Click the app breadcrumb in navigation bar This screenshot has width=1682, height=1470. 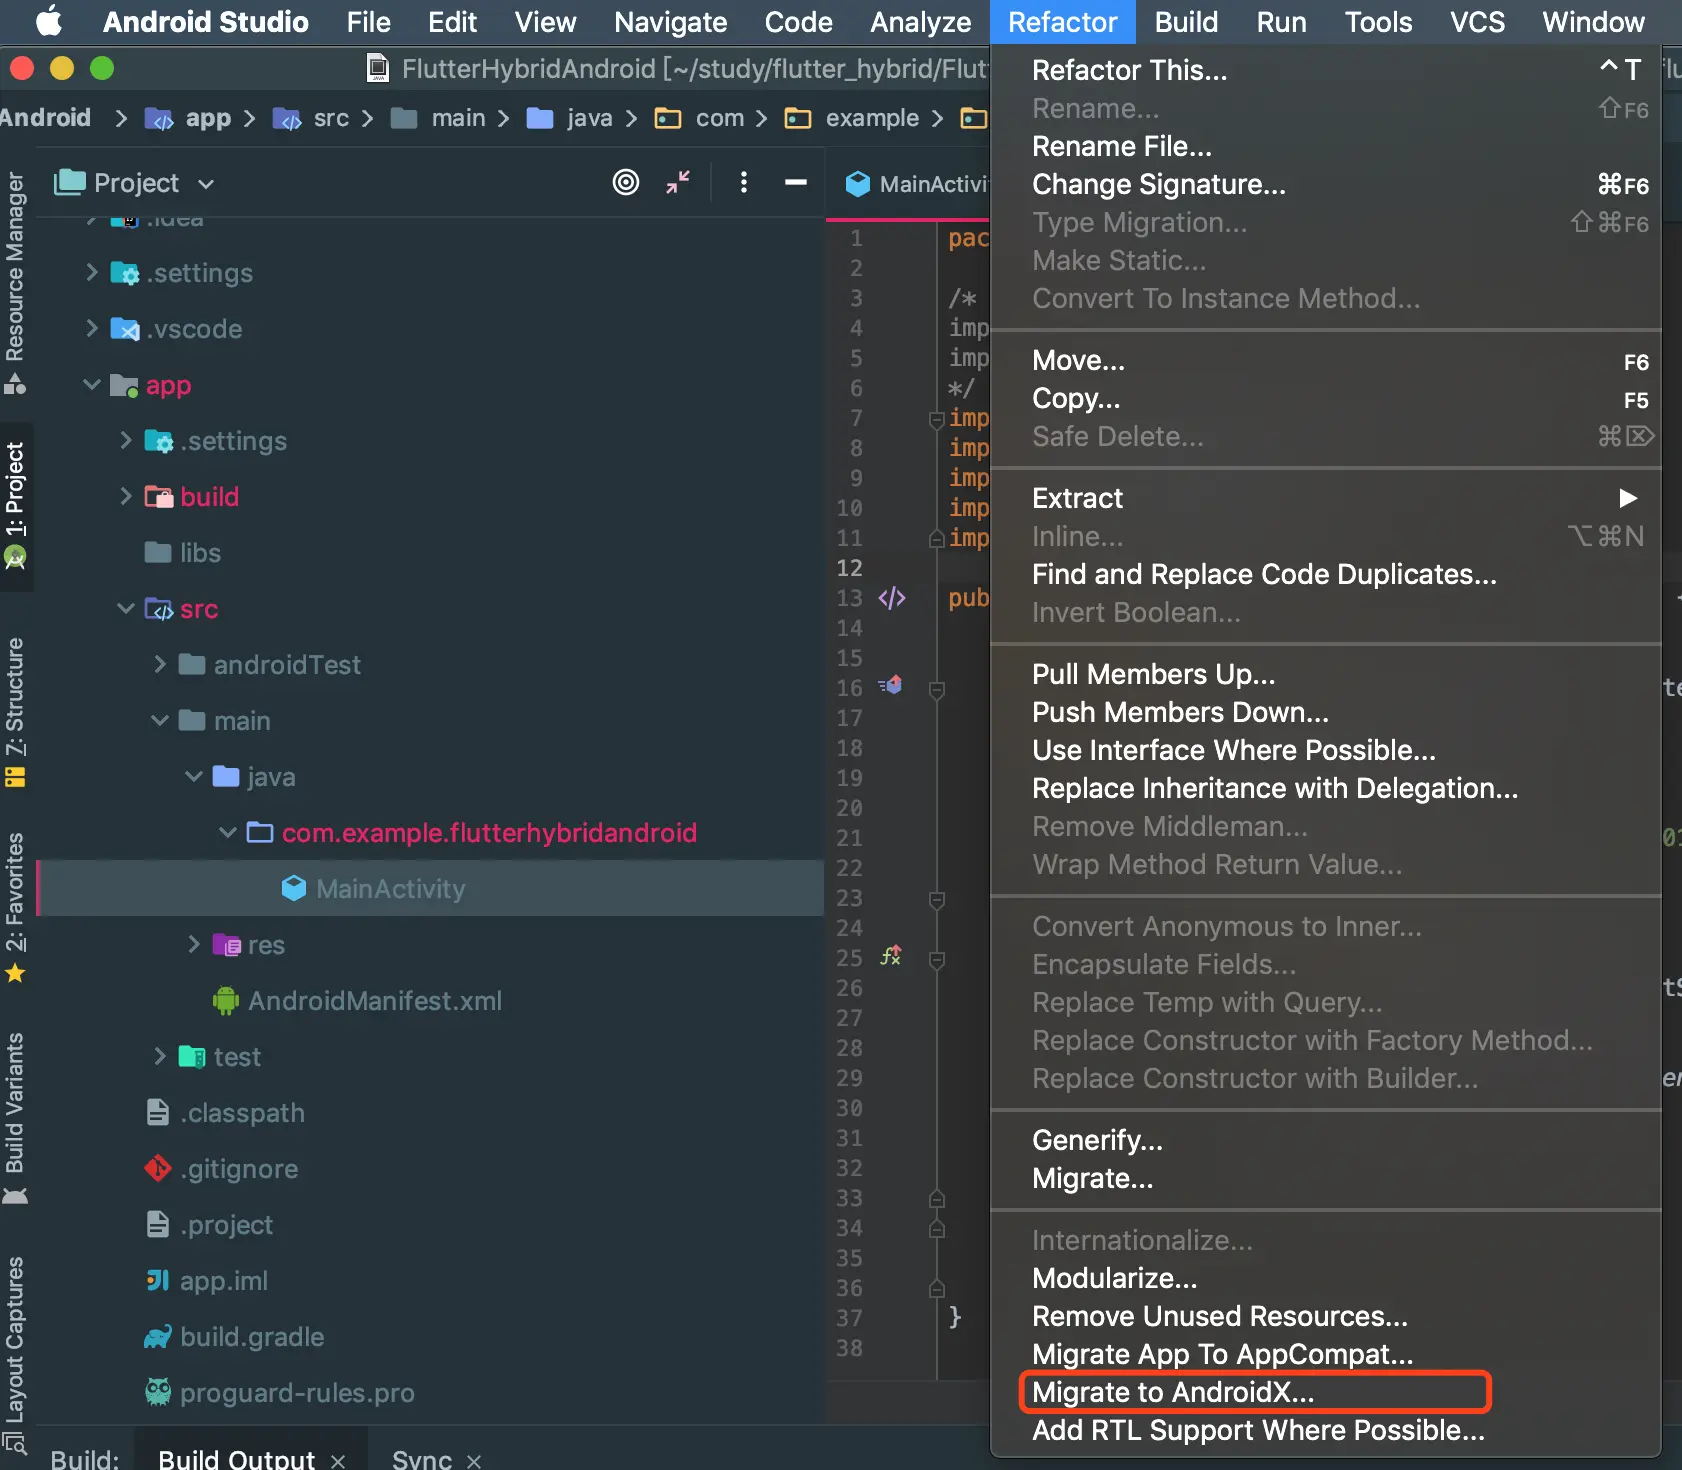(188, 118)
